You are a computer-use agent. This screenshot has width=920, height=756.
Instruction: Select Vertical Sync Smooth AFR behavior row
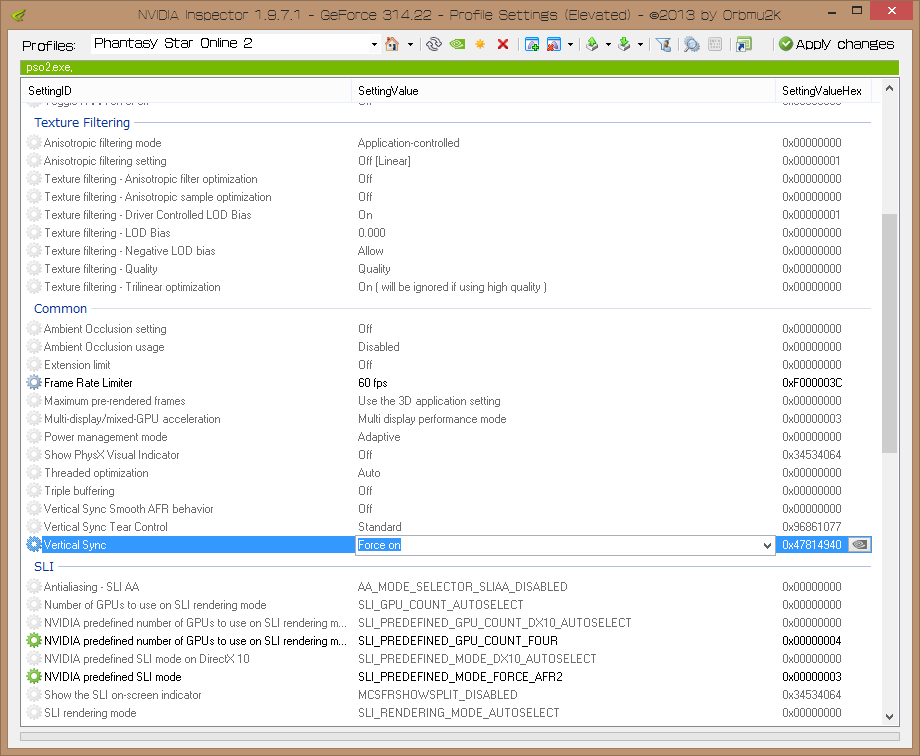[449, 509]
